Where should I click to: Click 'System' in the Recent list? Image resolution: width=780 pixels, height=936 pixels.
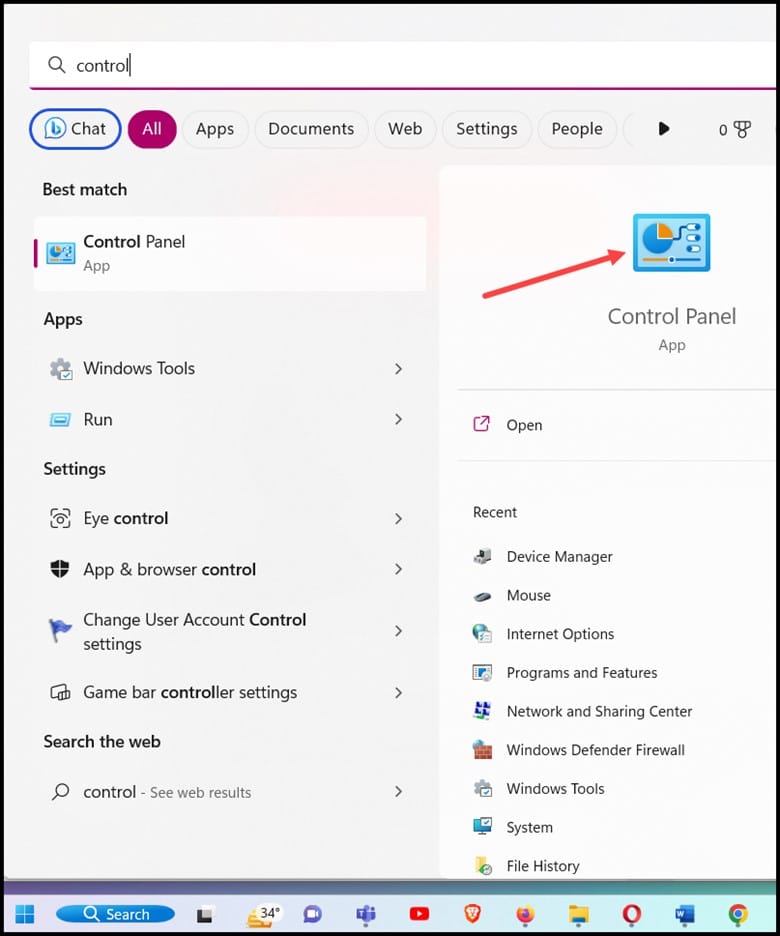coord(529,827)
